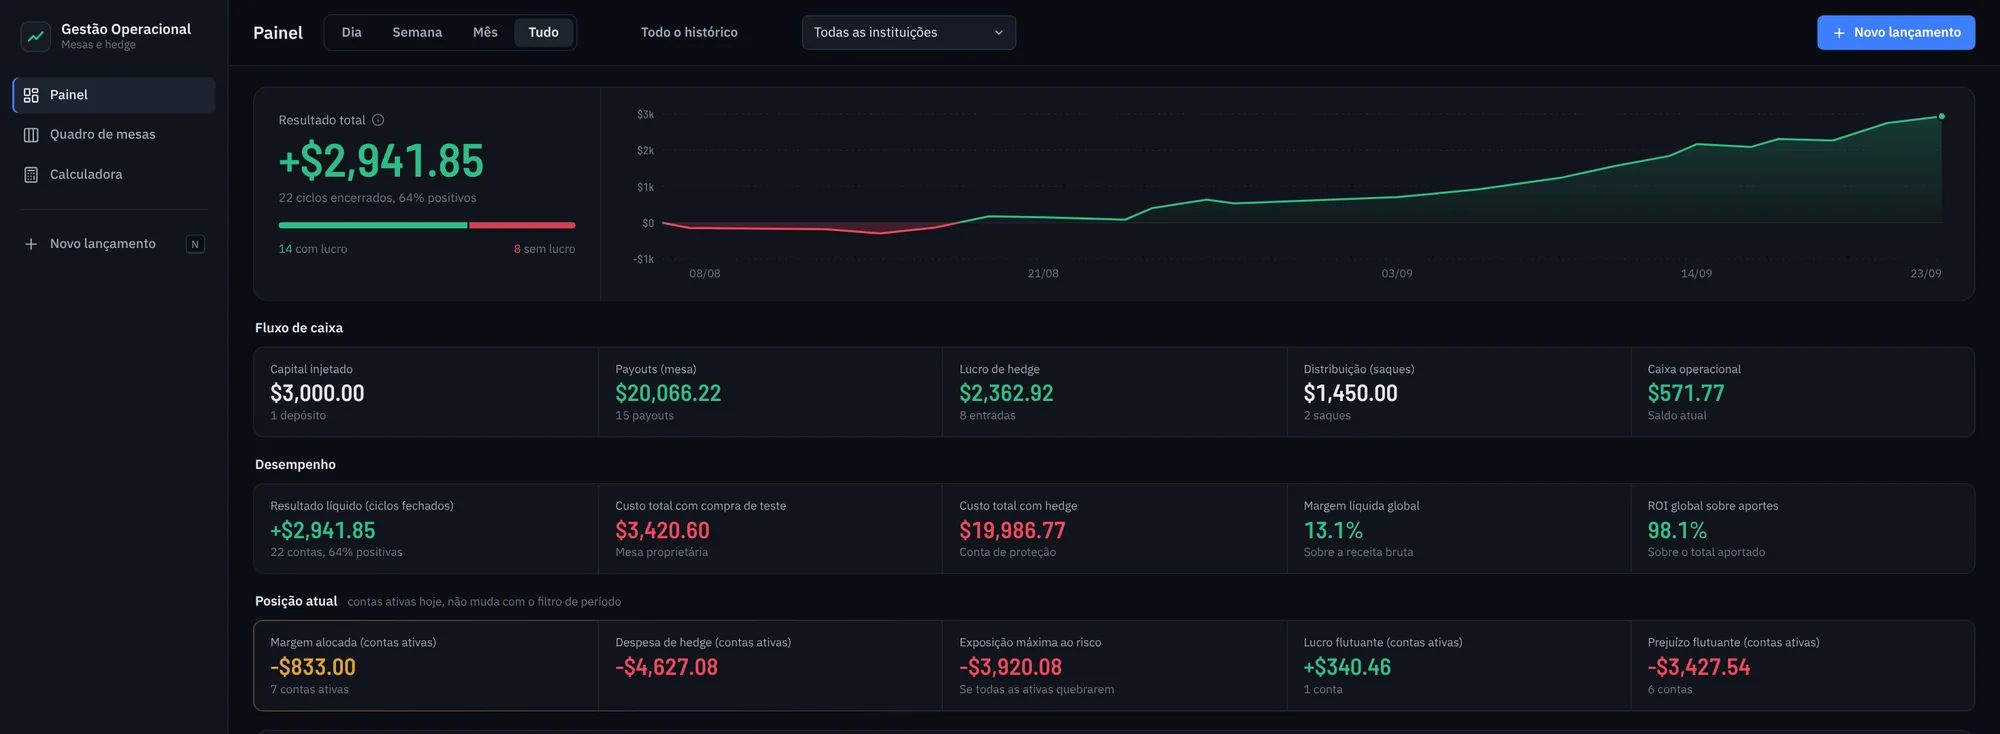Click Lucro flutuante +$340.46 value

(1347, 668)
